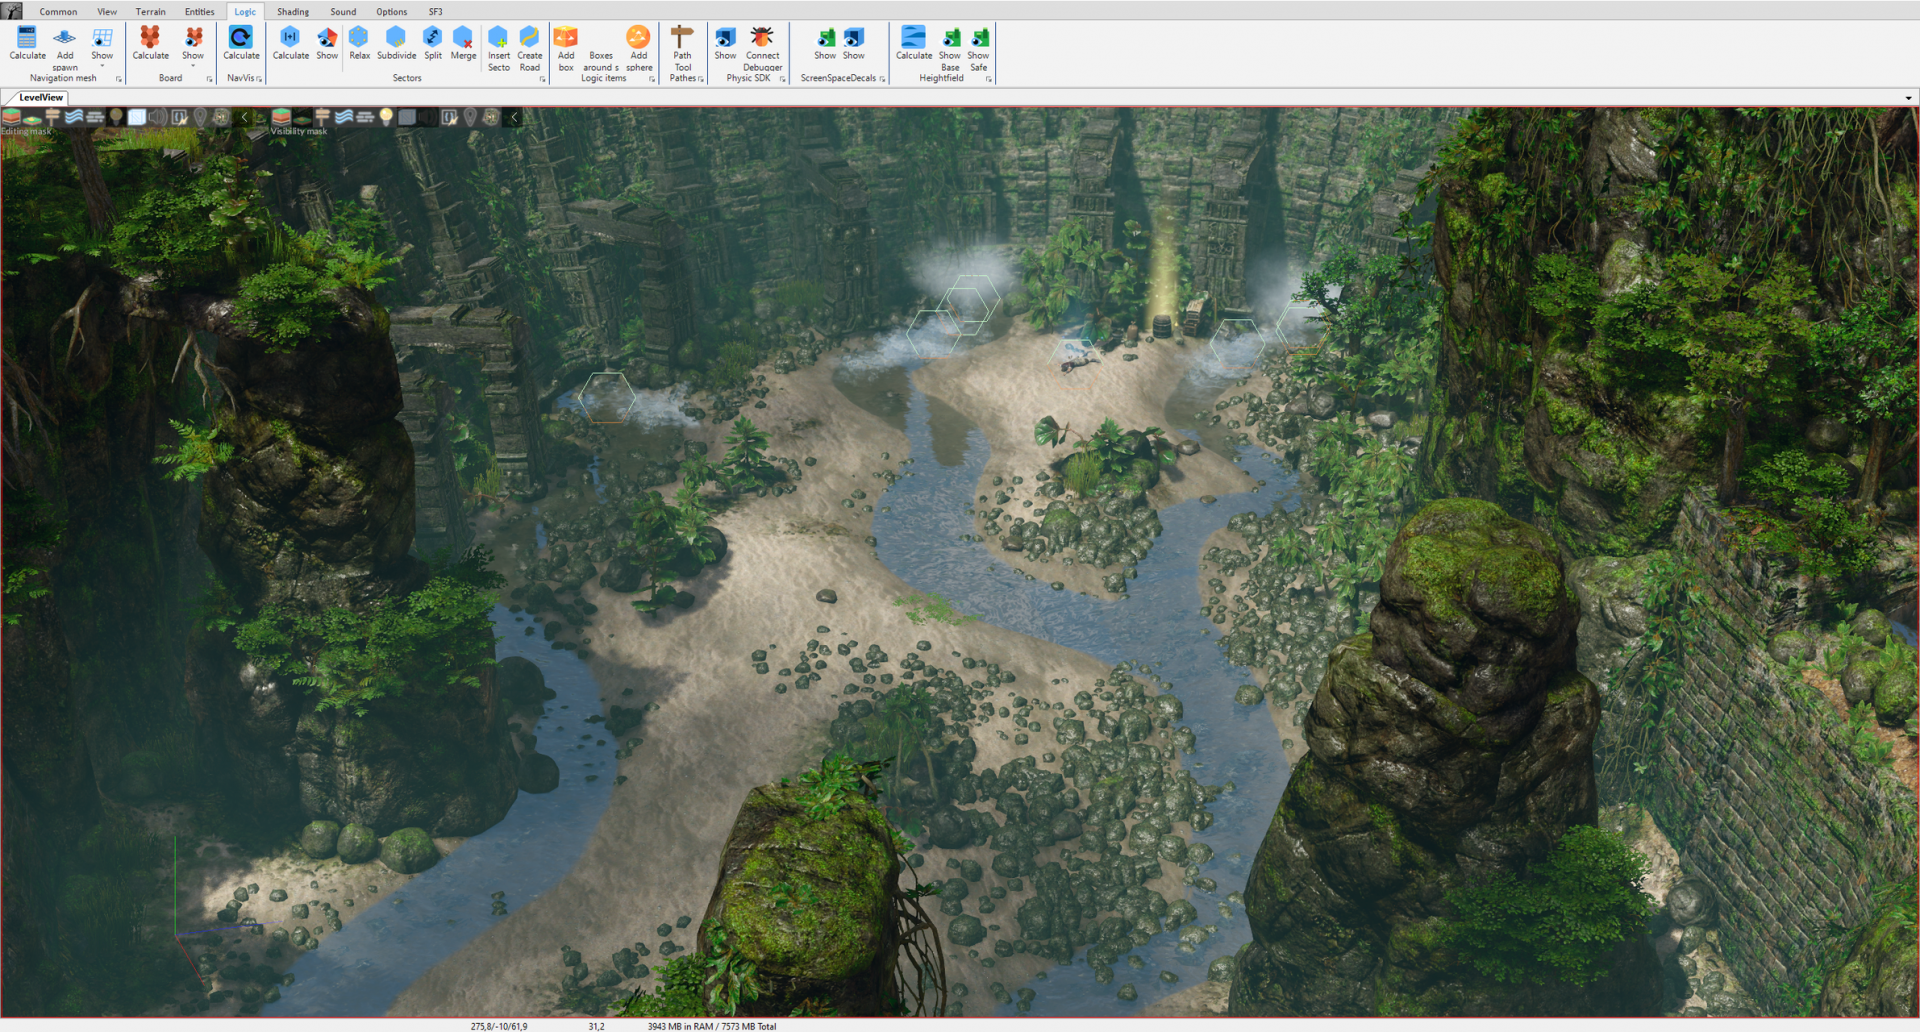Image resolution: width=1920 pixels, height=1032 pixels.
Task: Click the Merge sectors icon
Action: click(463, 44)
